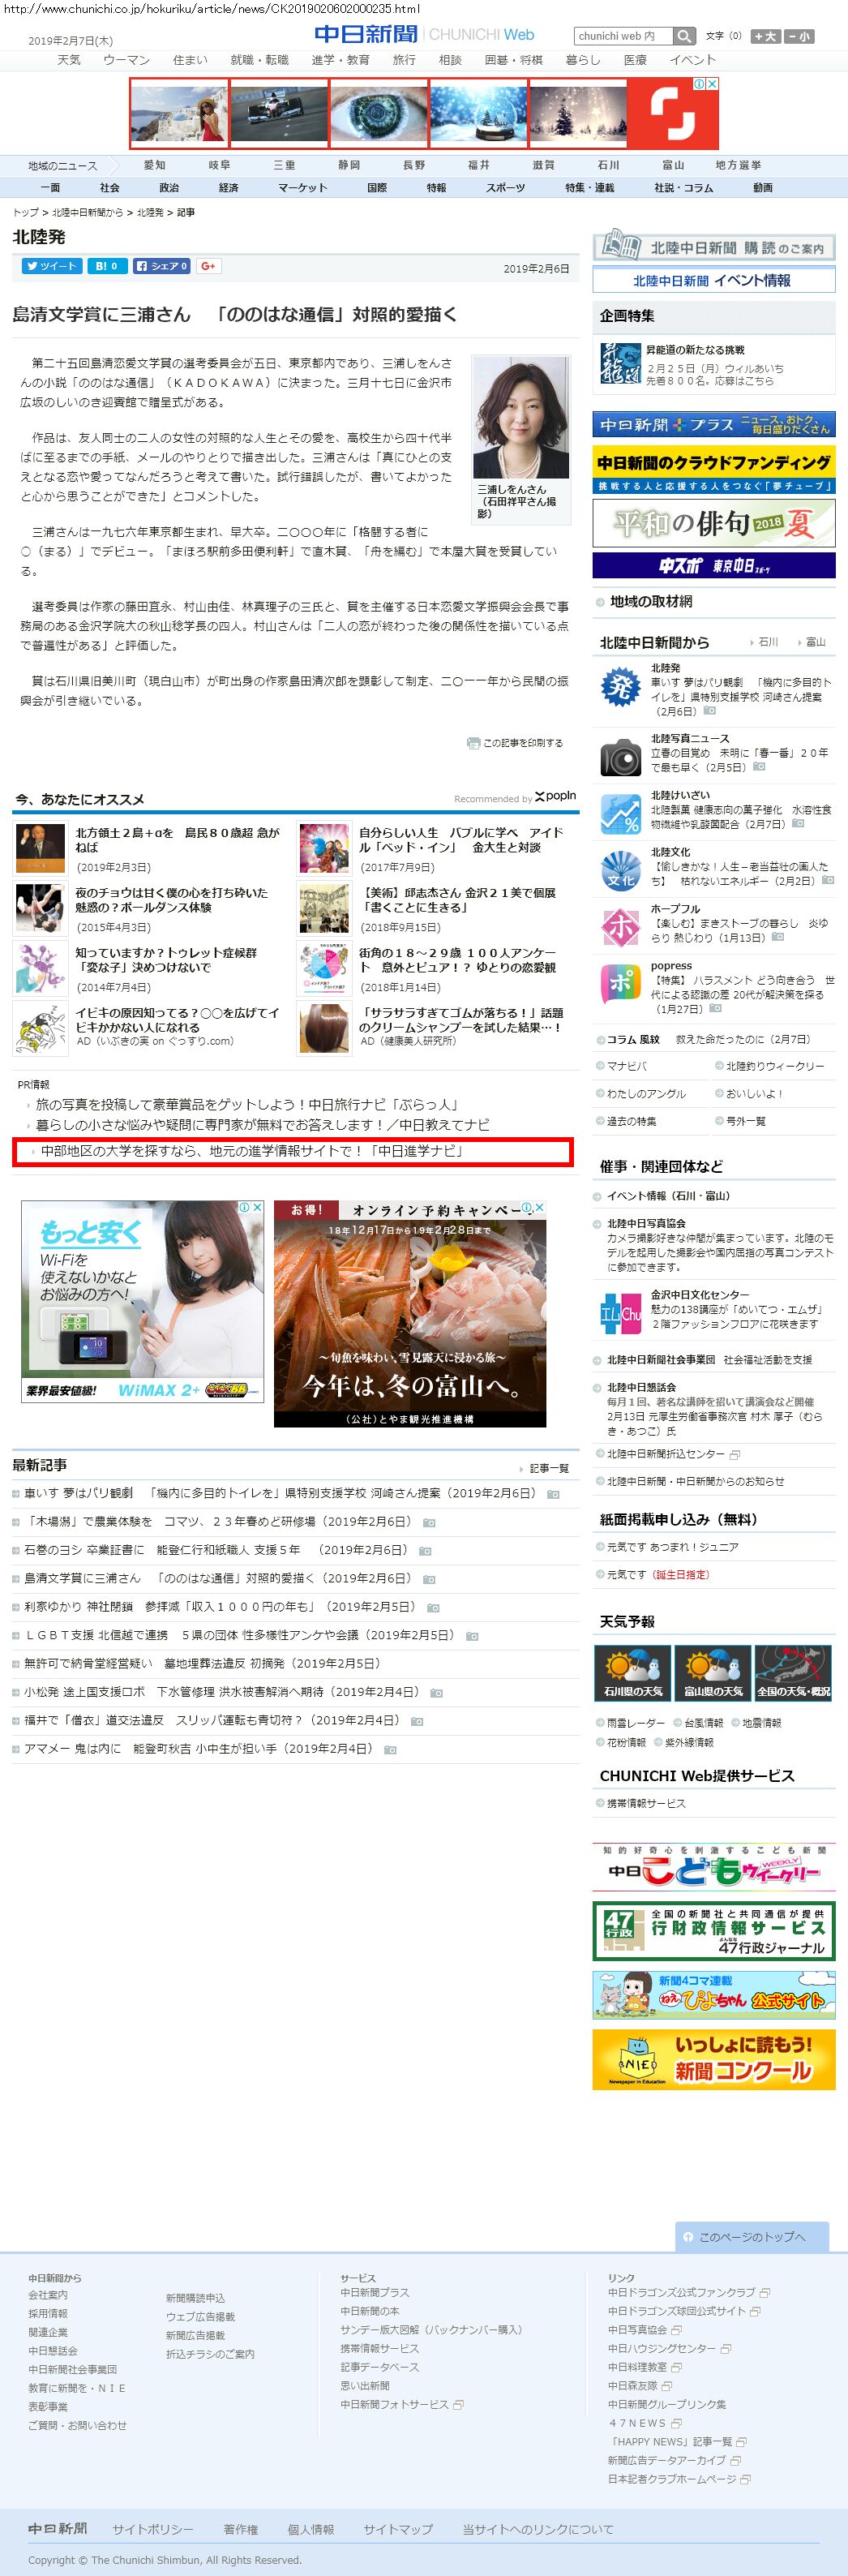Open 北陸中日新聞 イベント情報 banner
848x2576 pixels.
tap(714, 280)
